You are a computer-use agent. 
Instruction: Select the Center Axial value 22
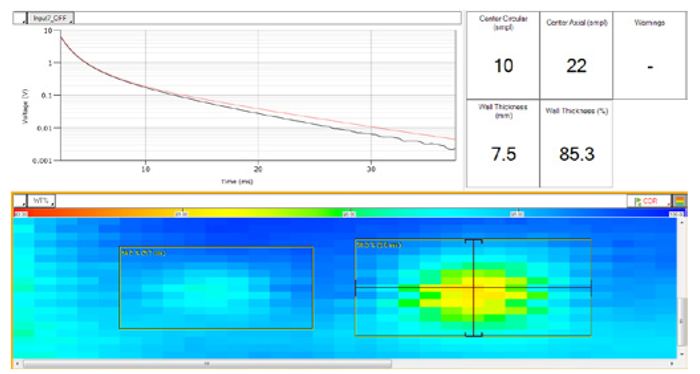[576, 66]
